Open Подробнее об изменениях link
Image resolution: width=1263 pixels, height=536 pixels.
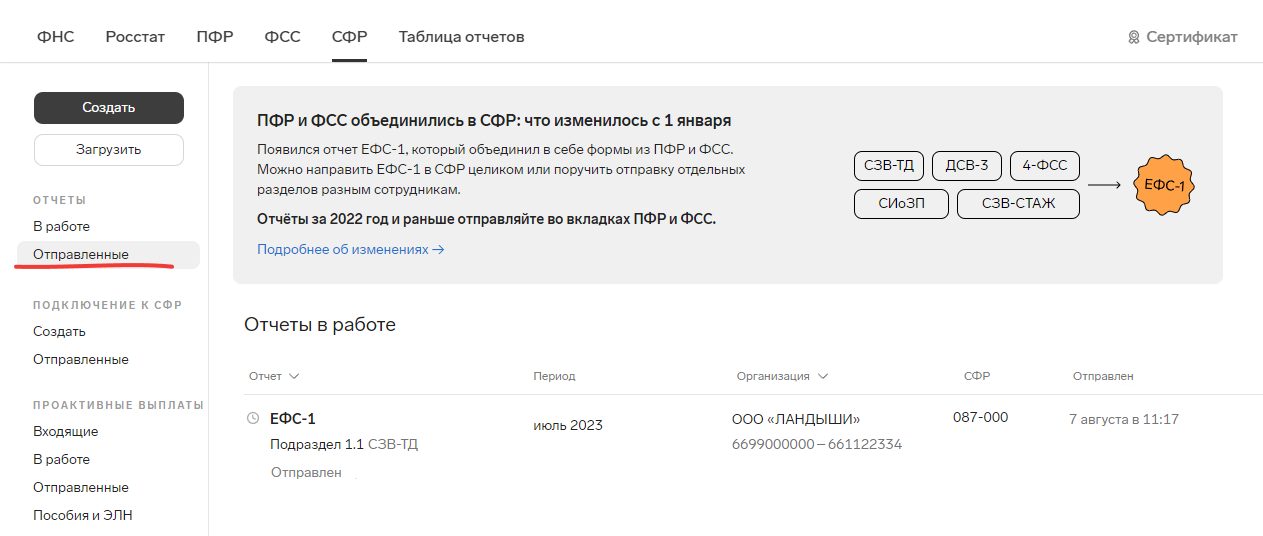click(x=351, y=249)
